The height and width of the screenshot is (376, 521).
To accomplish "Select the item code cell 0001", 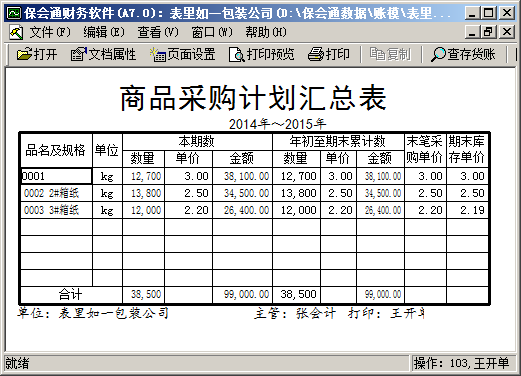I will pyautogui.click(x=56, y=176).
